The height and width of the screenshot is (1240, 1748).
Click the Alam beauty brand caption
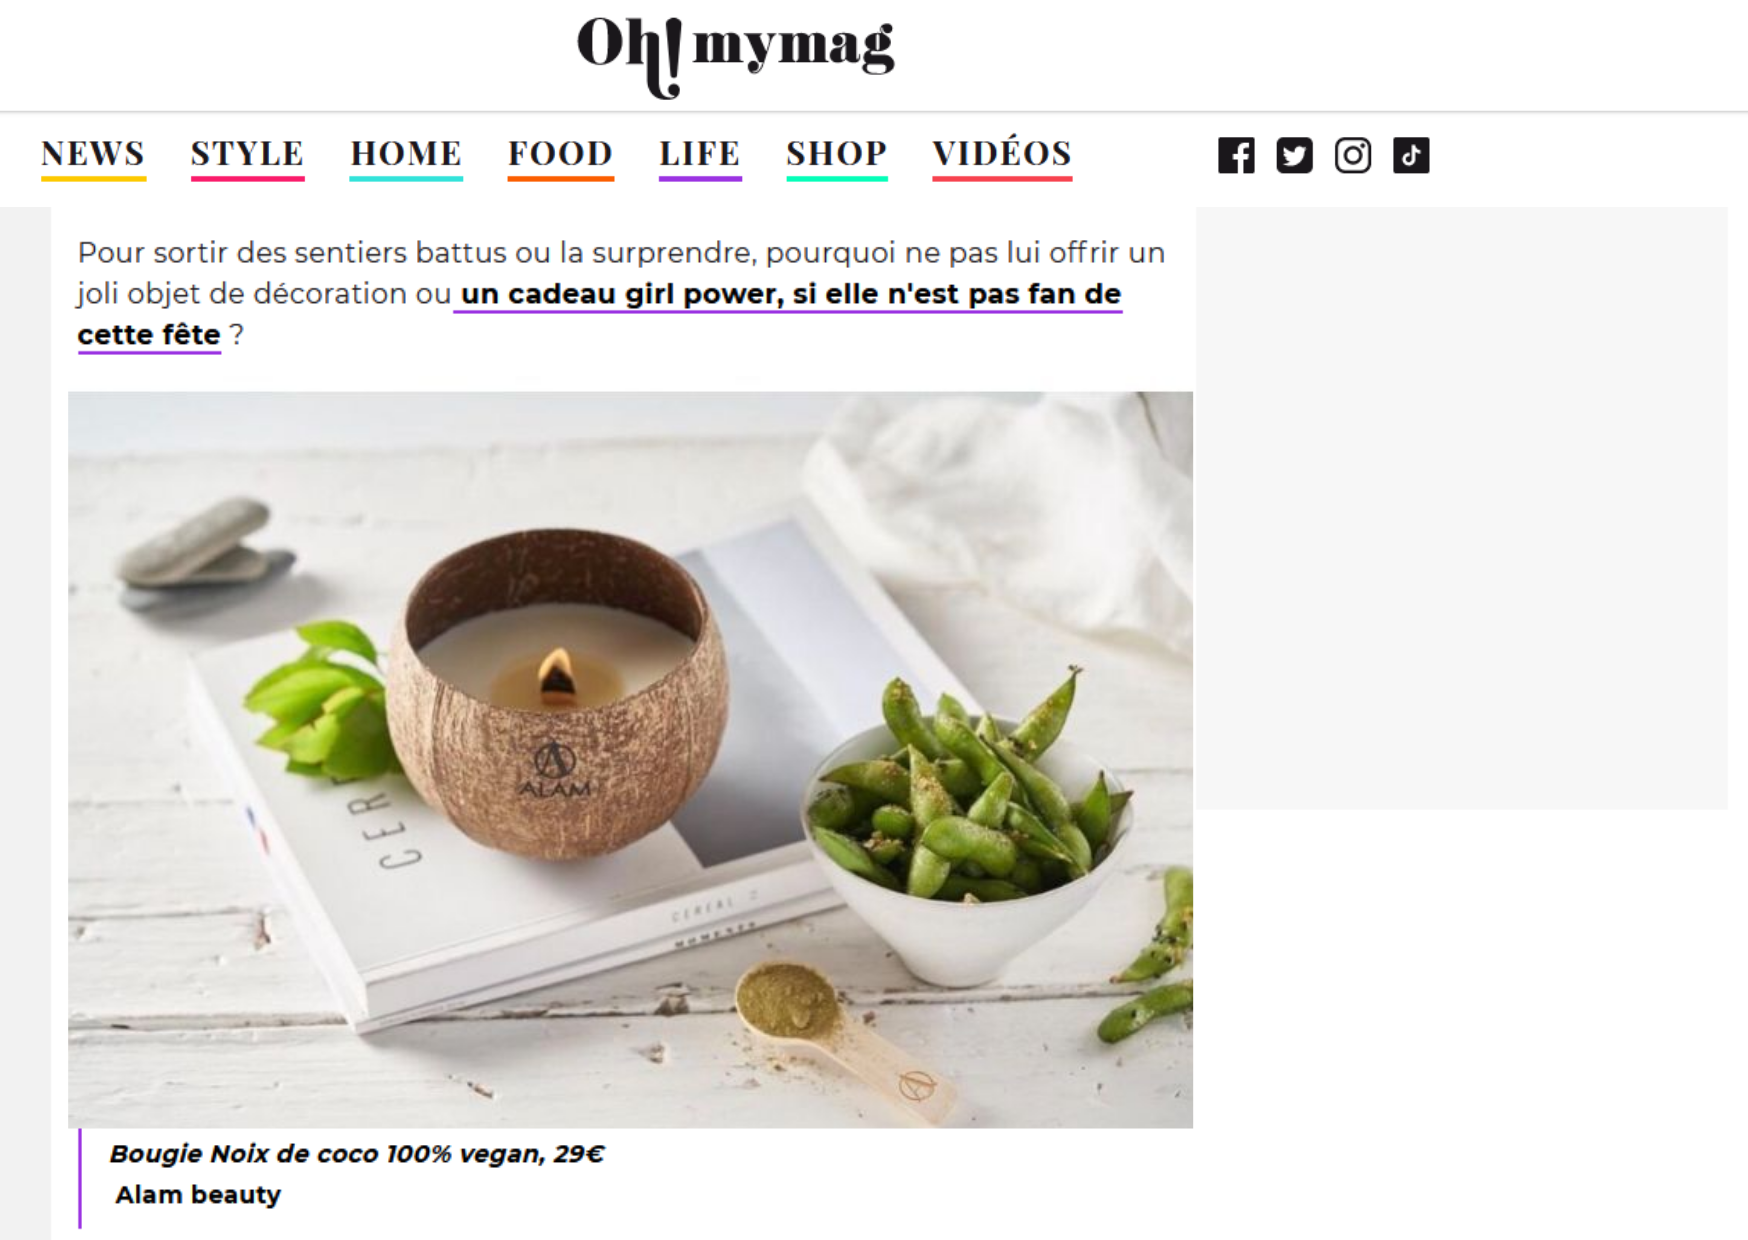tap(198, 1195)
